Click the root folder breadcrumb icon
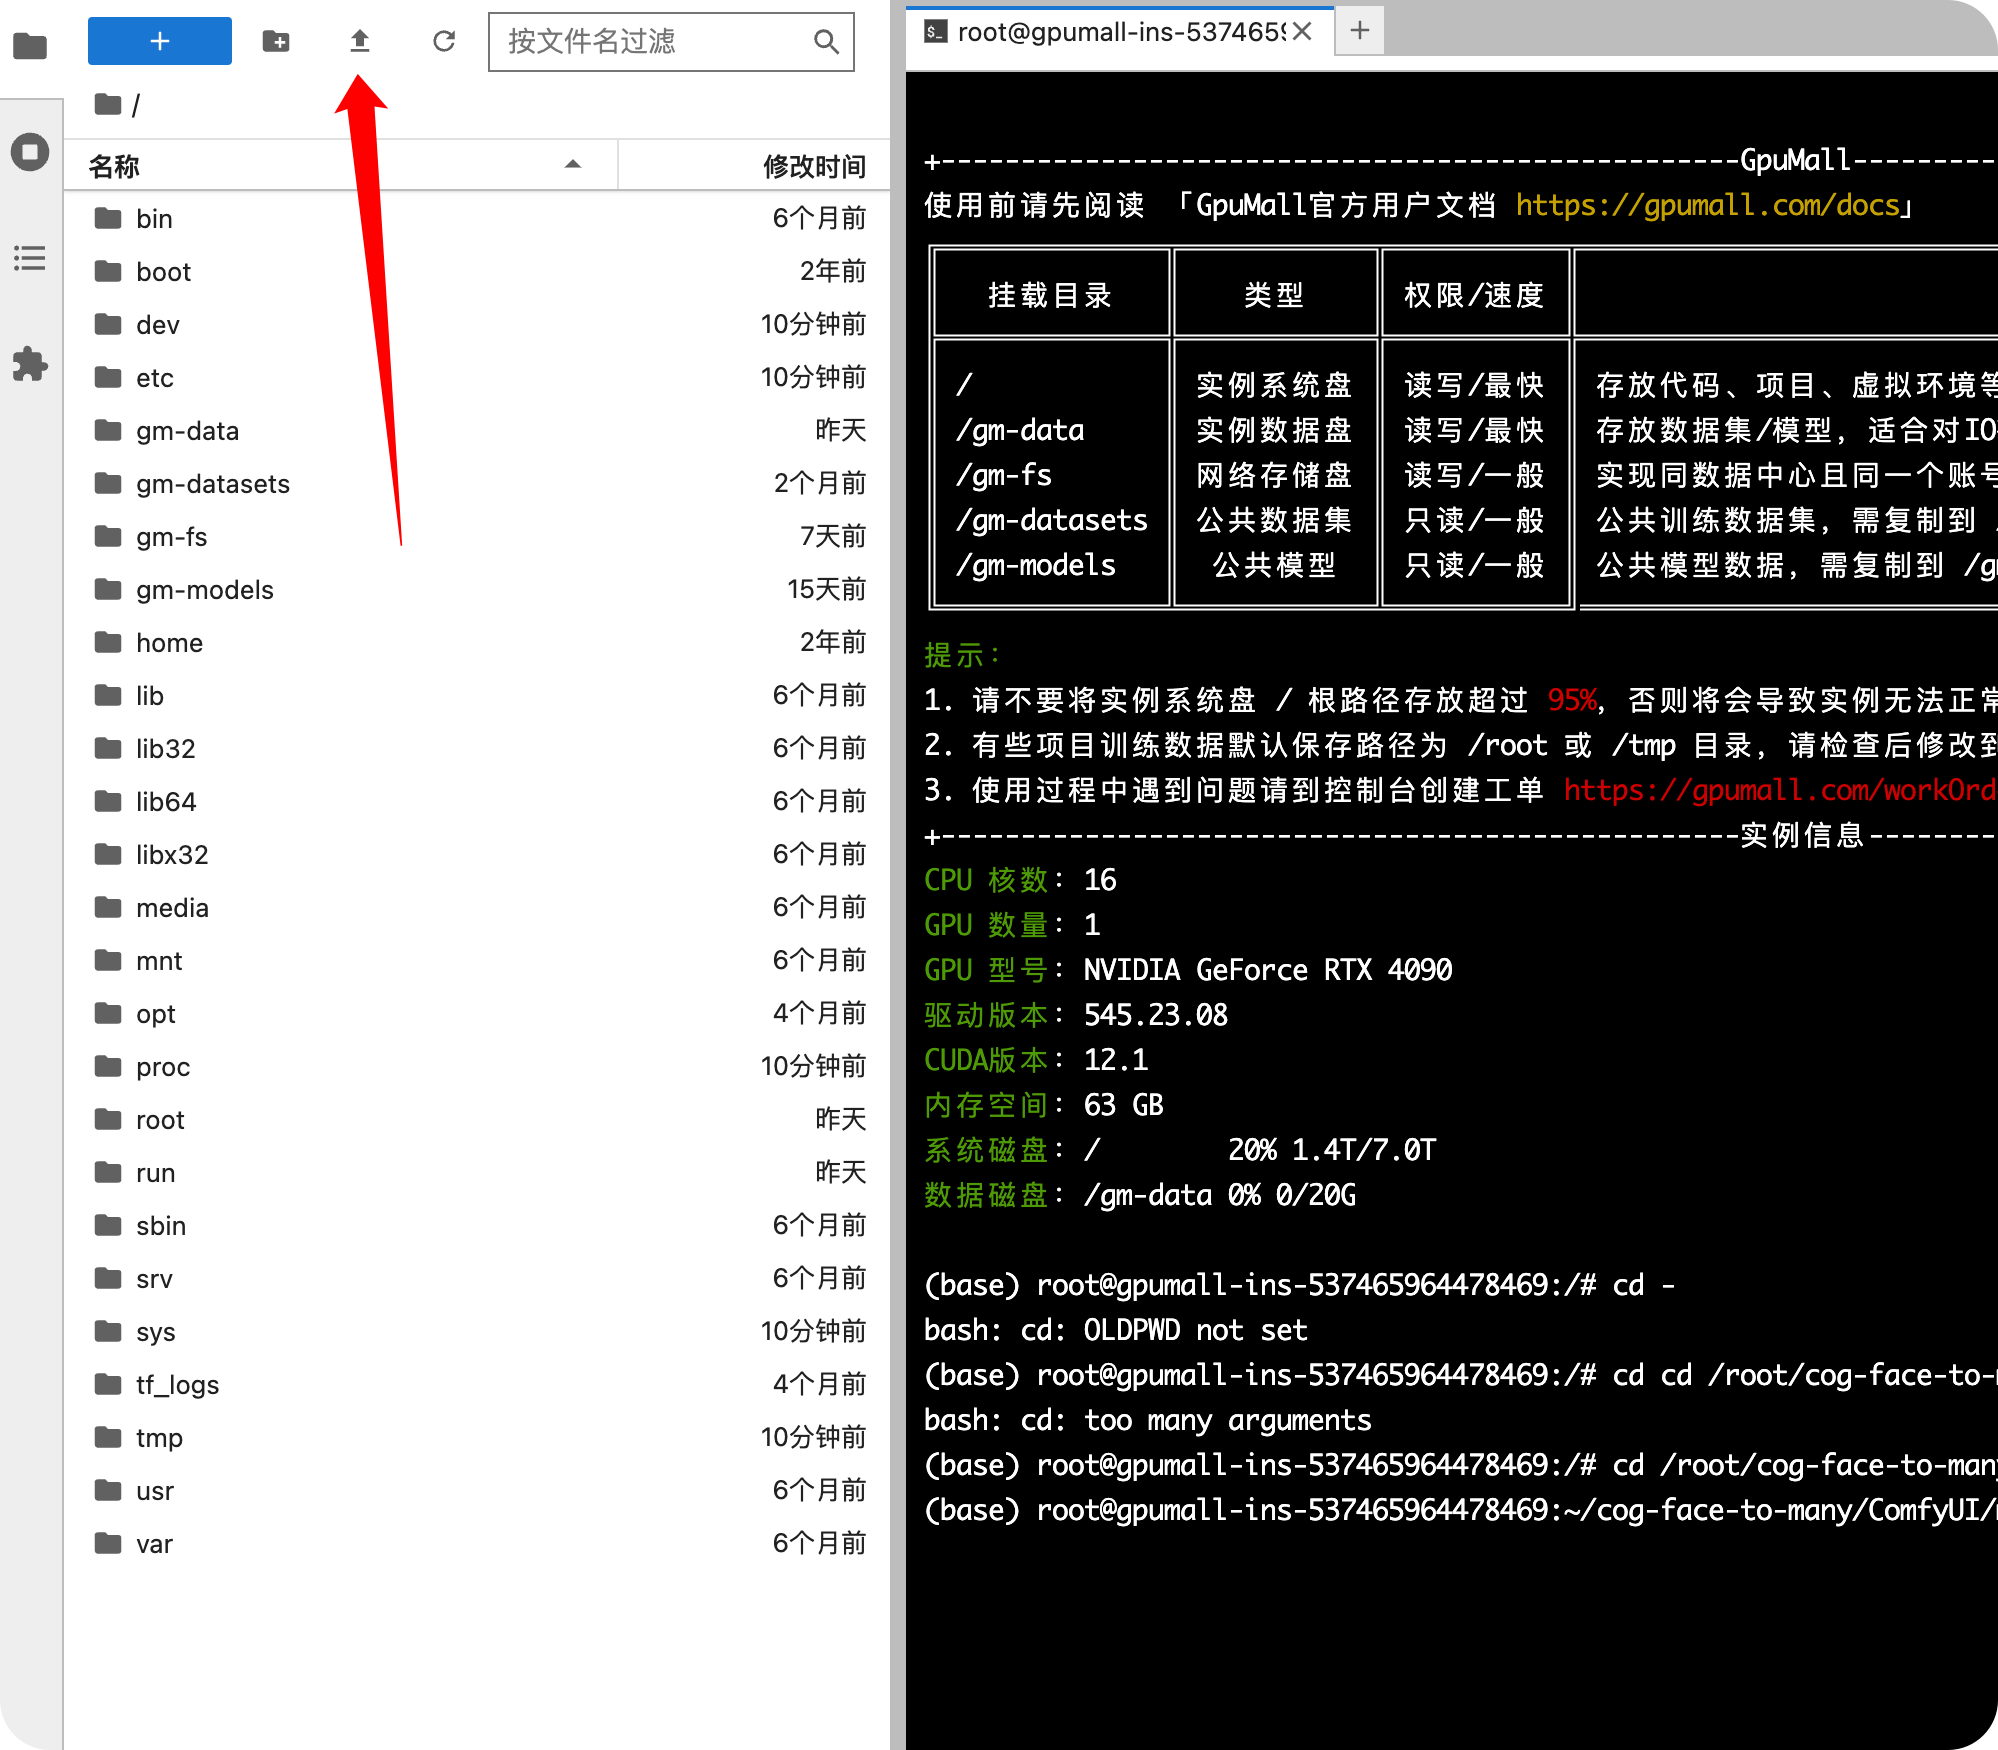Screen dimensions: 1998x1750 pos(108,104)
